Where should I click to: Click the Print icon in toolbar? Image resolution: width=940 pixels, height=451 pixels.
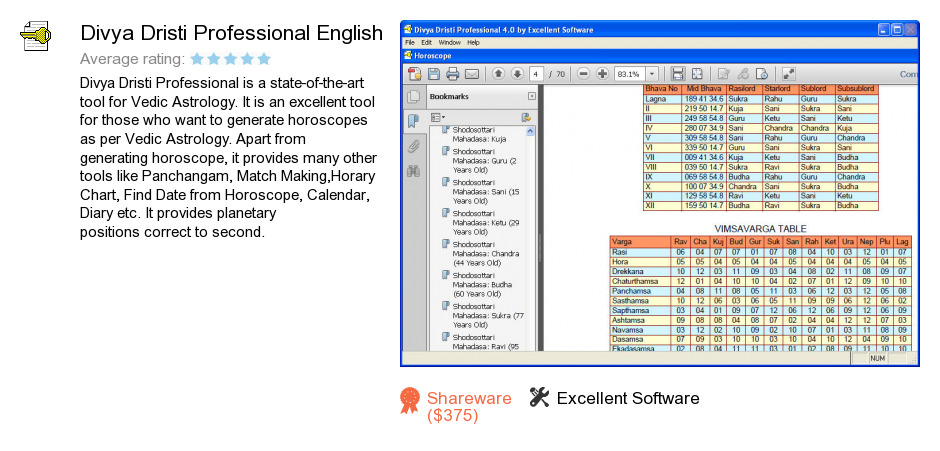(x=453, y=74)
